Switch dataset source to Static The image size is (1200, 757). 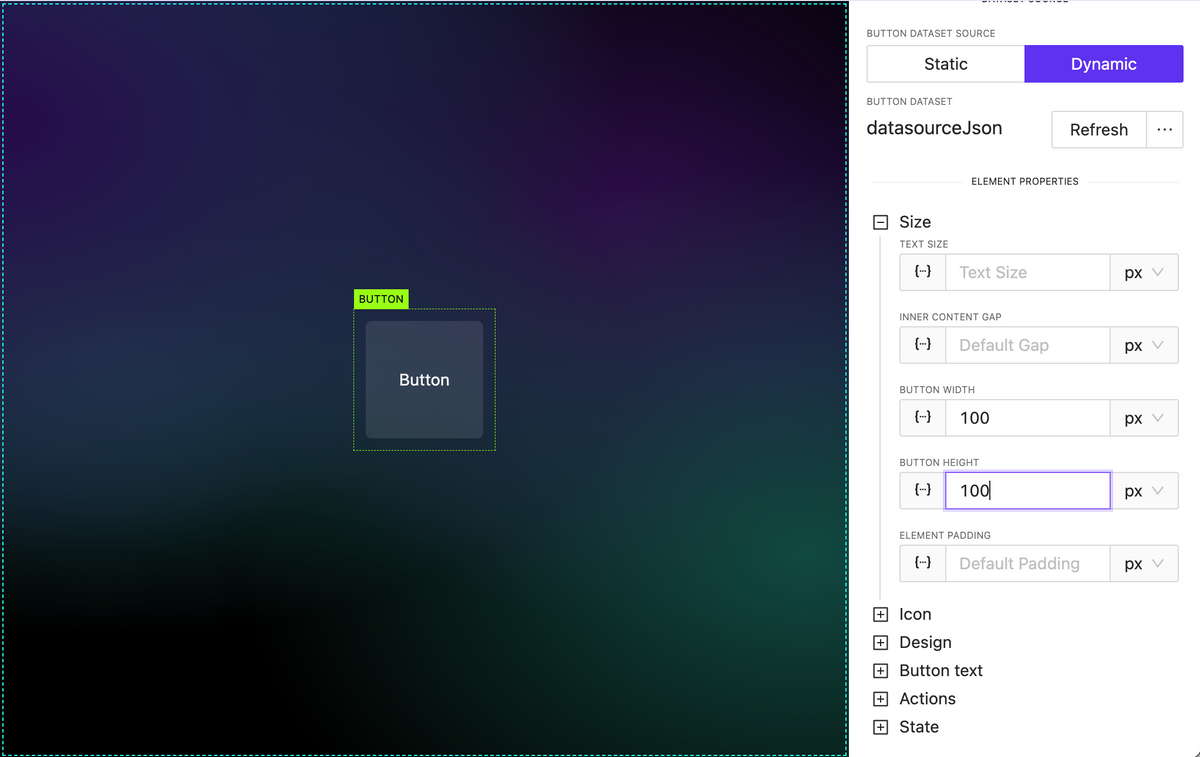945,63
